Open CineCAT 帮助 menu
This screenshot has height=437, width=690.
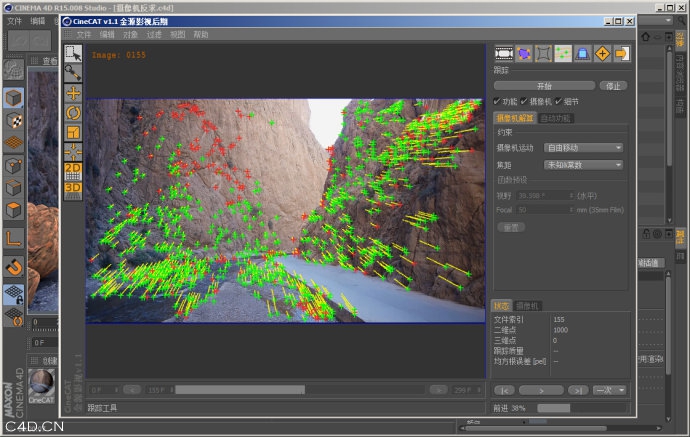click(x=201, y=35)
